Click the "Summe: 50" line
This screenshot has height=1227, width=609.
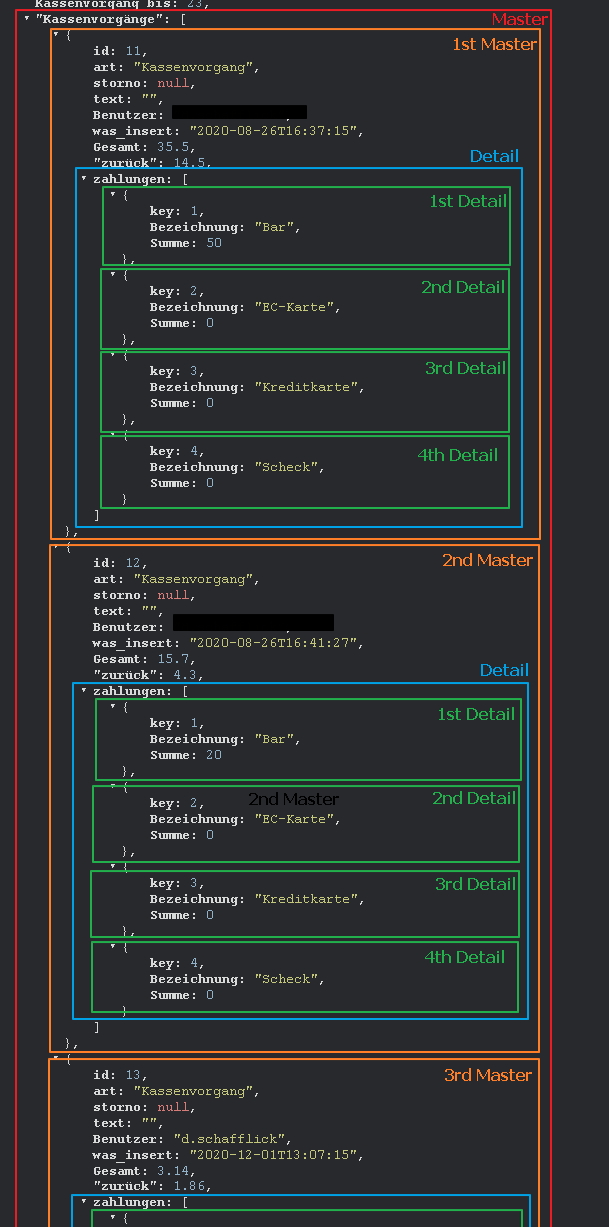(x=186, y=243)
